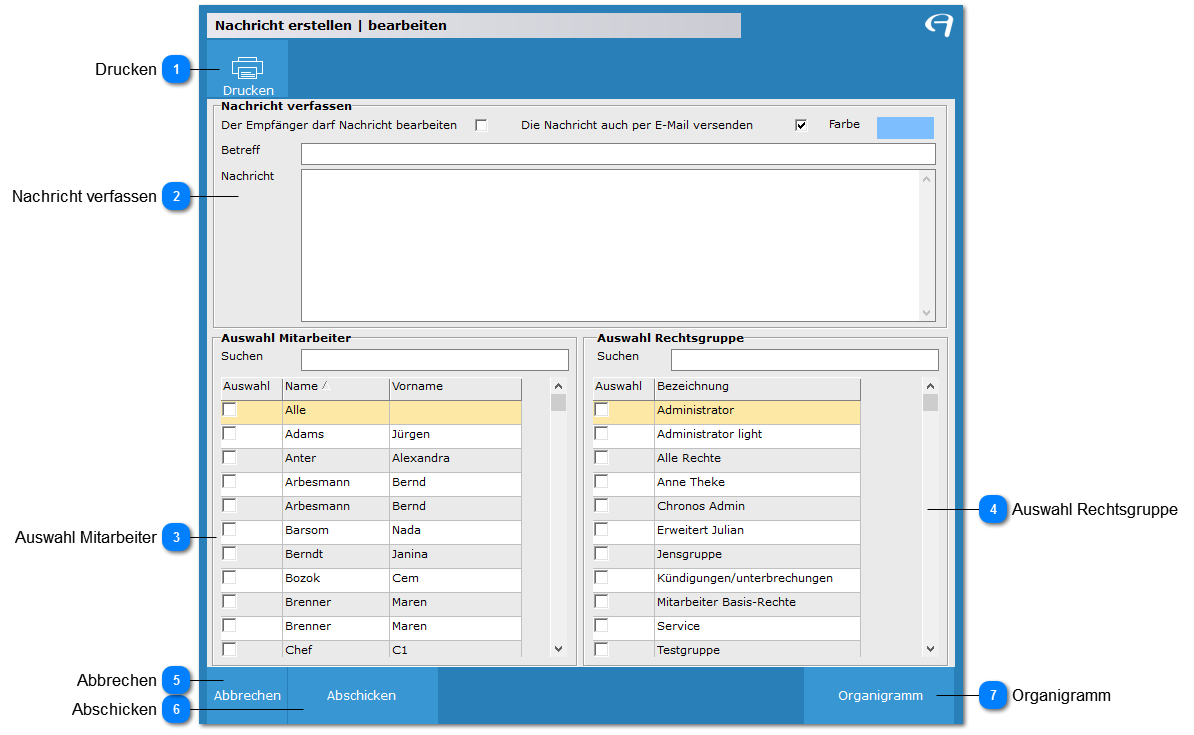
Task: Click into the Nachricht text area
Action: (611, 245)
